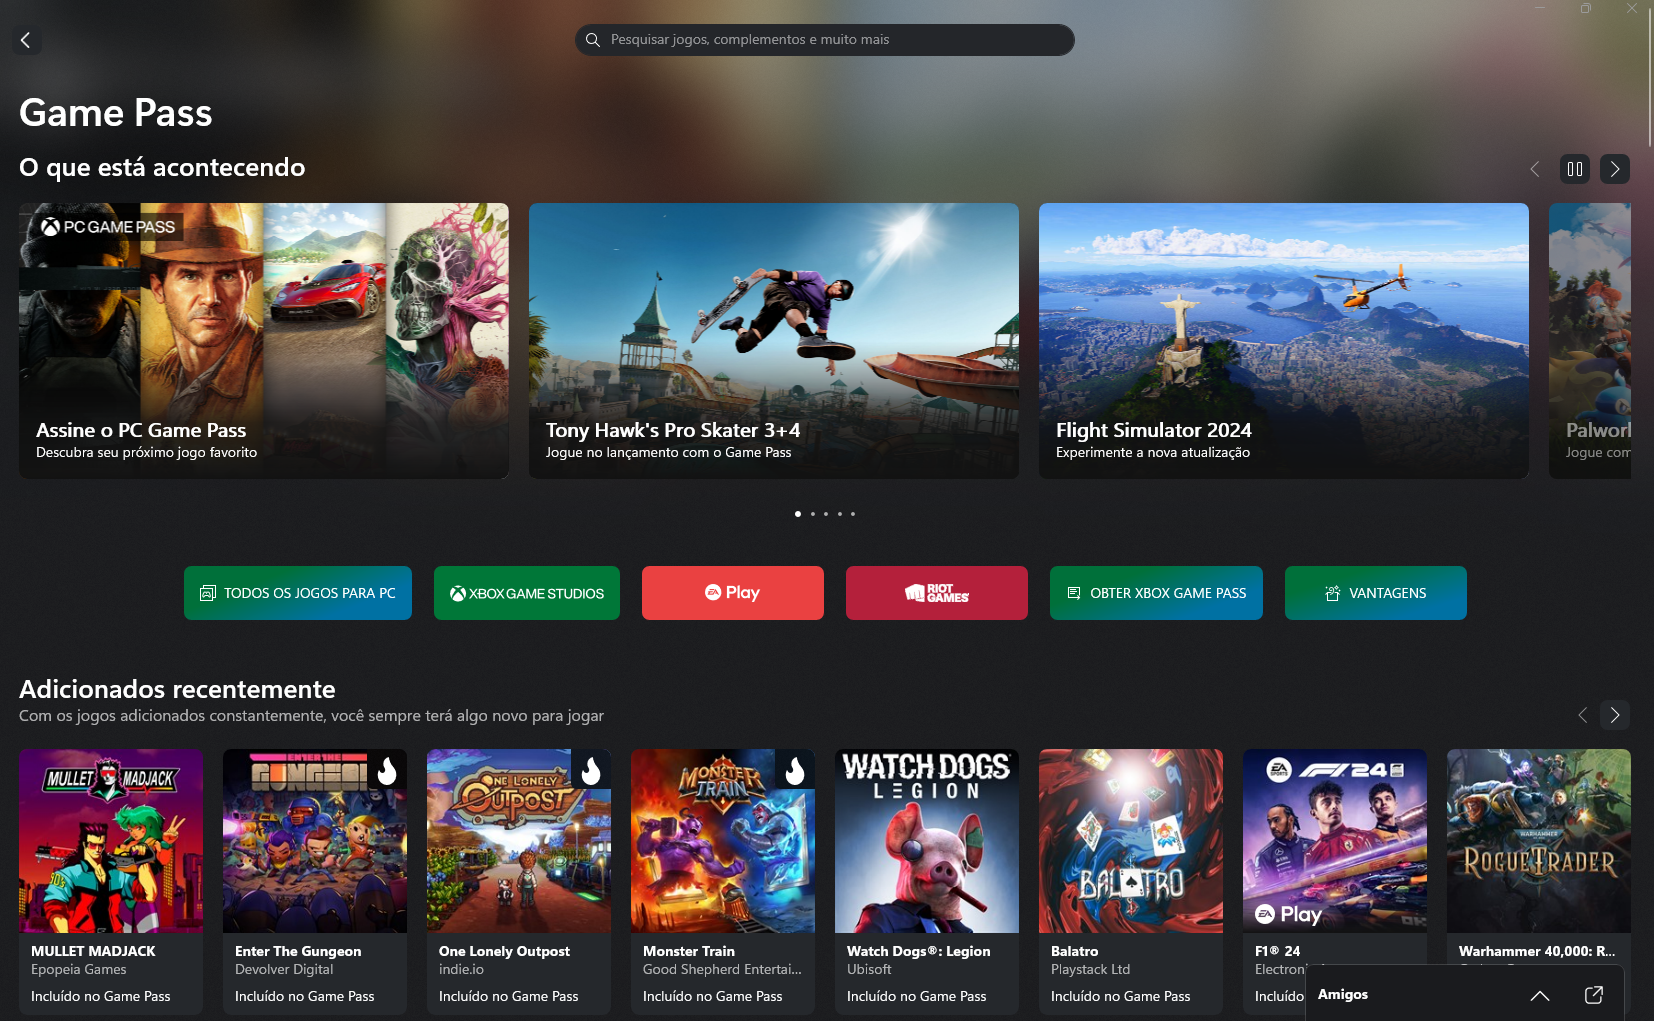Click the search magnifier icon

(x=593, y=40)
